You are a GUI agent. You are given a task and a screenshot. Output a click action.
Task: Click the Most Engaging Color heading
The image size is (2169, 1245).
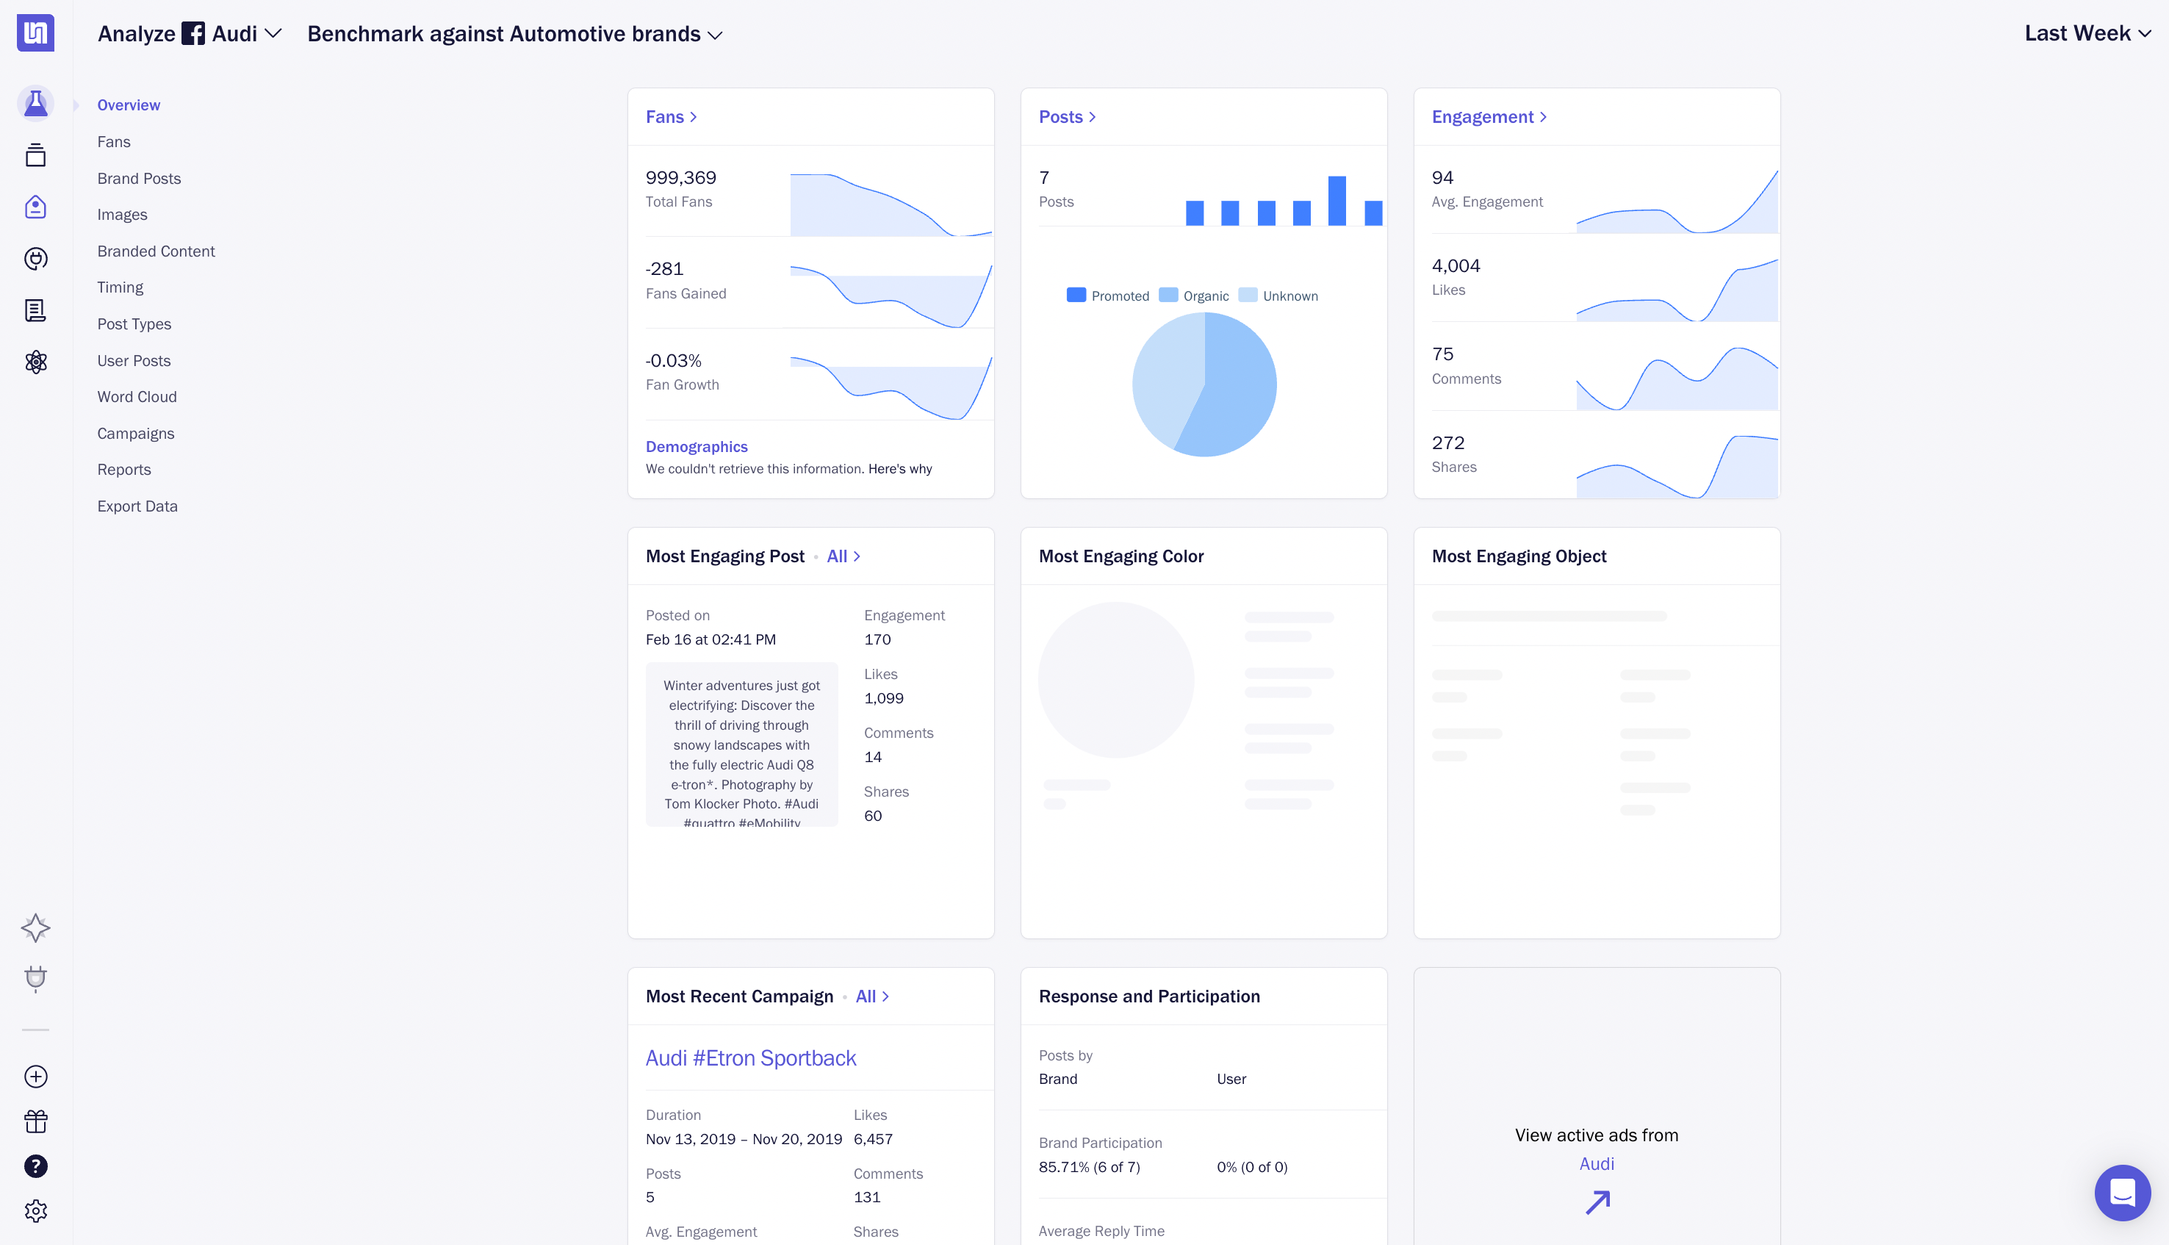[x=1121, y=556]
